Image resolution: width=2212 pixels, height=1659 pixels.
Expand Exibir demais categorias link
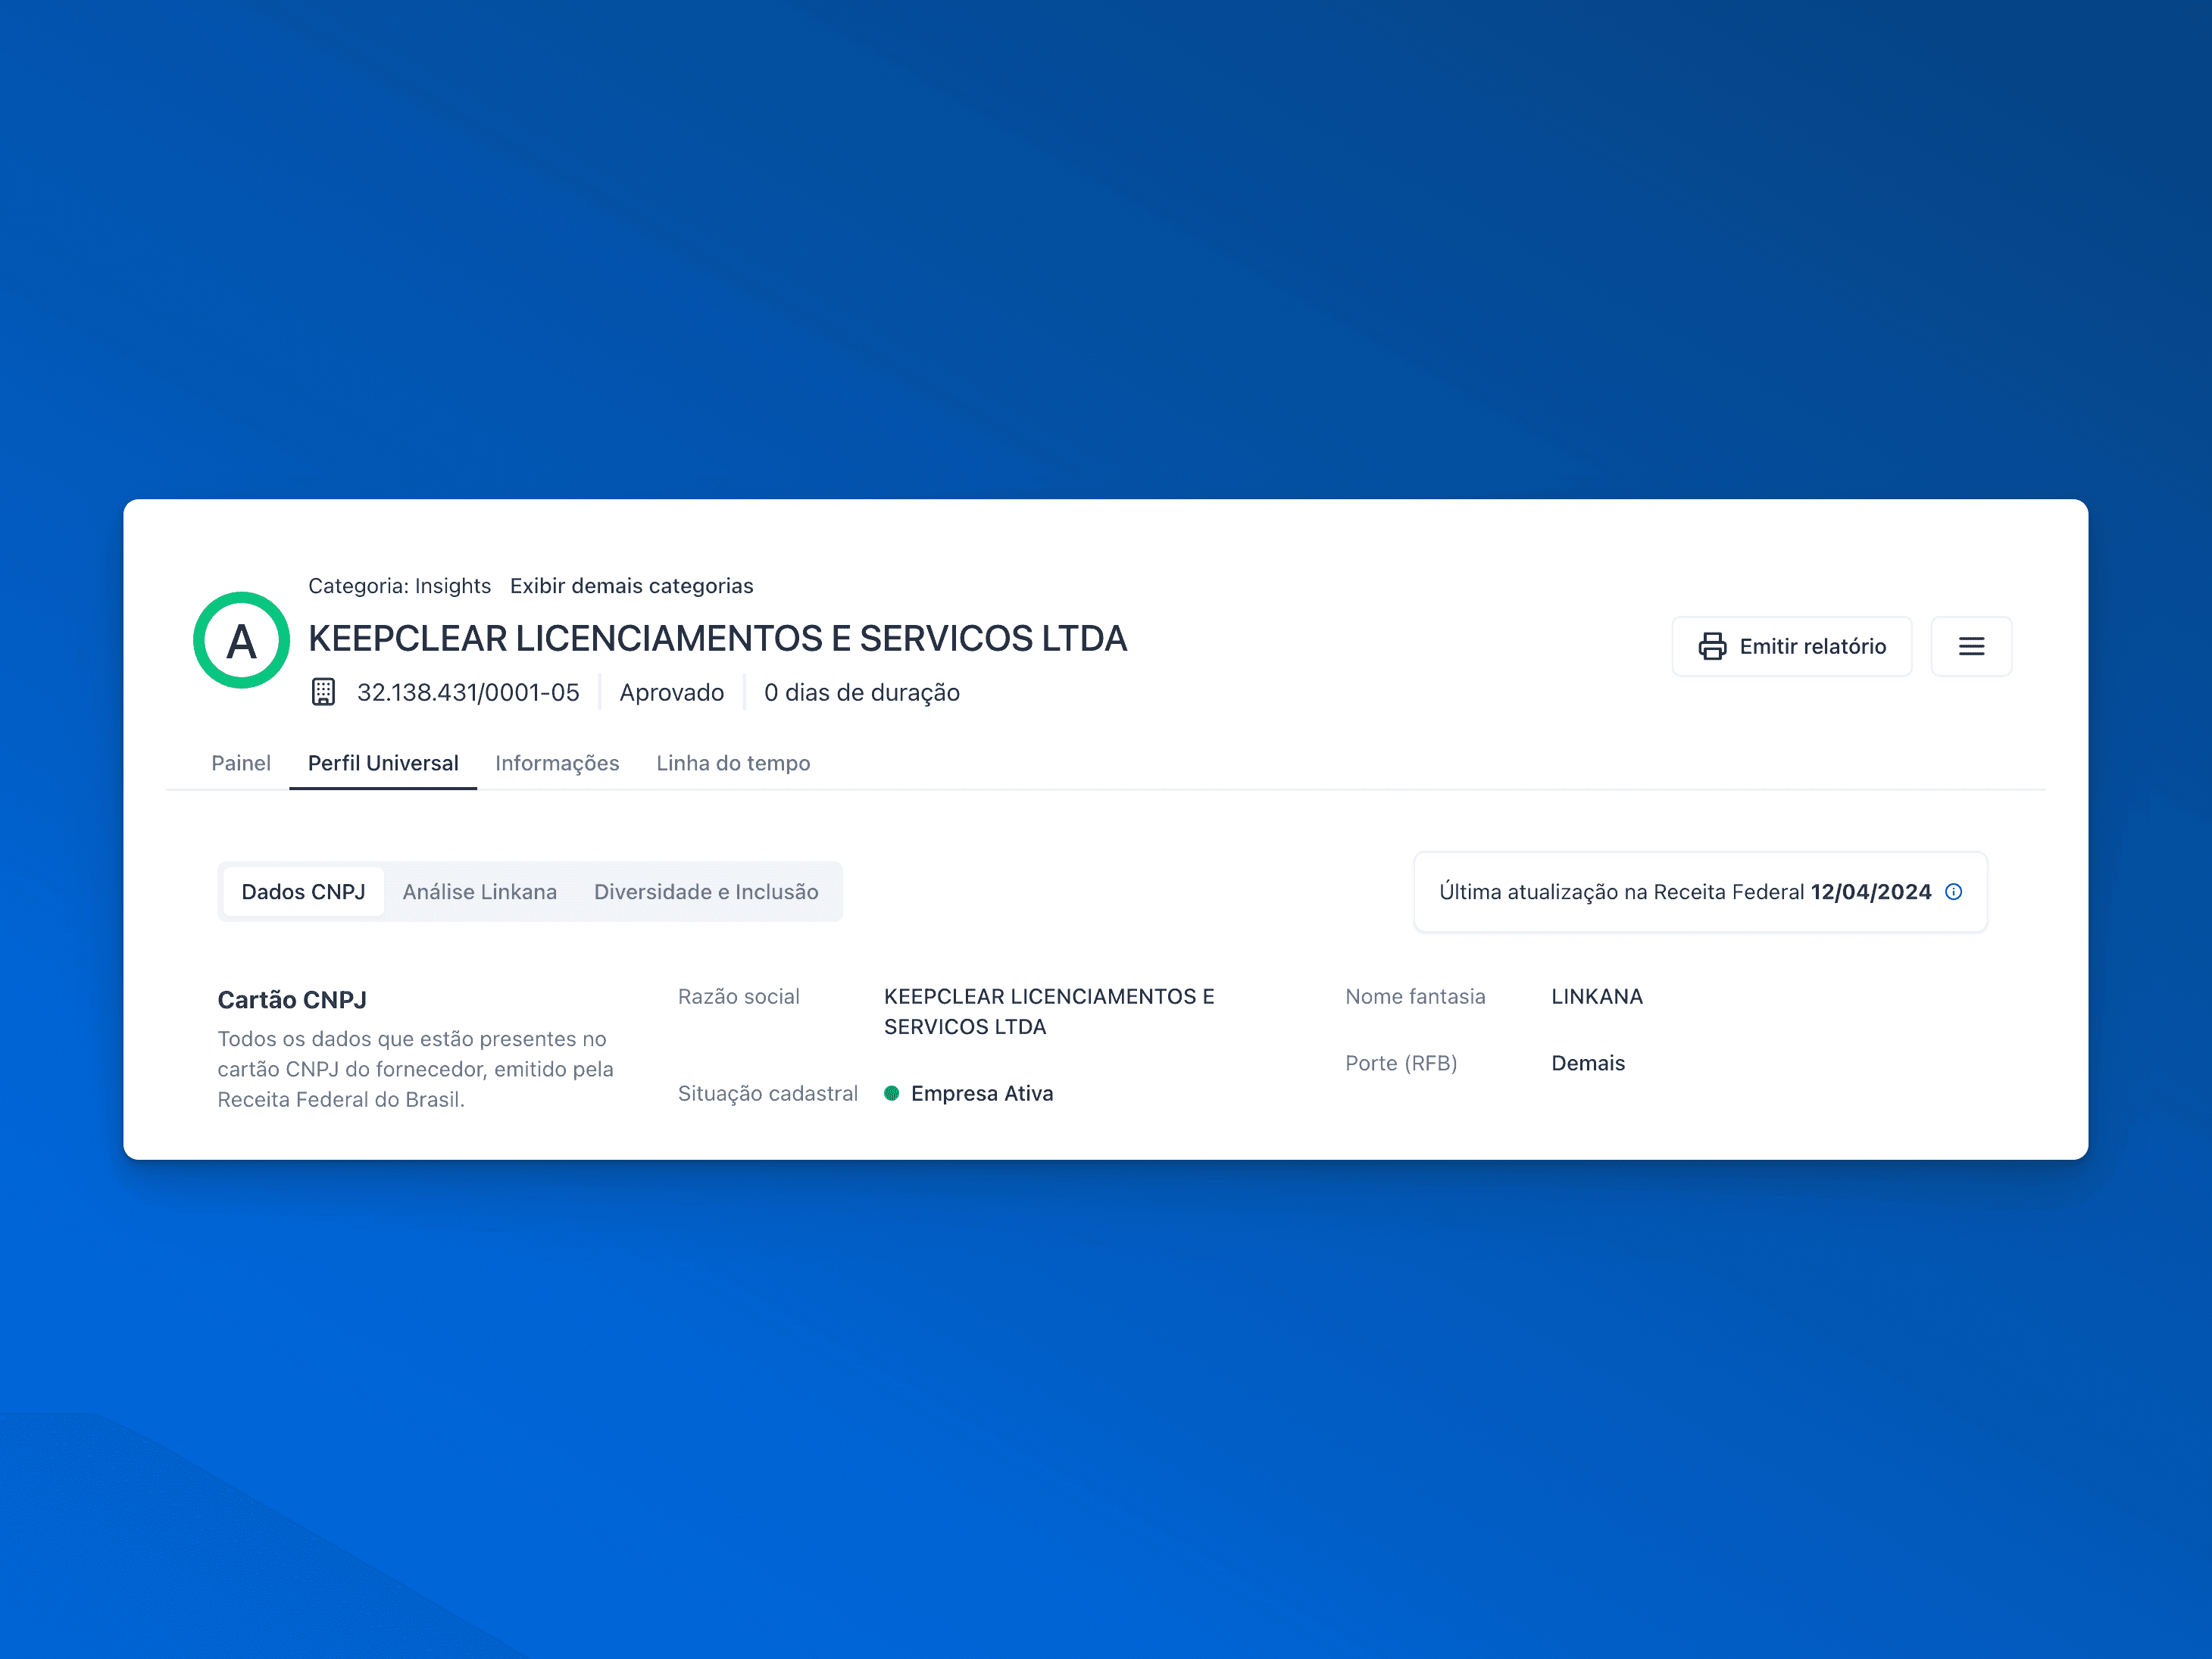(x=631, y=586)
